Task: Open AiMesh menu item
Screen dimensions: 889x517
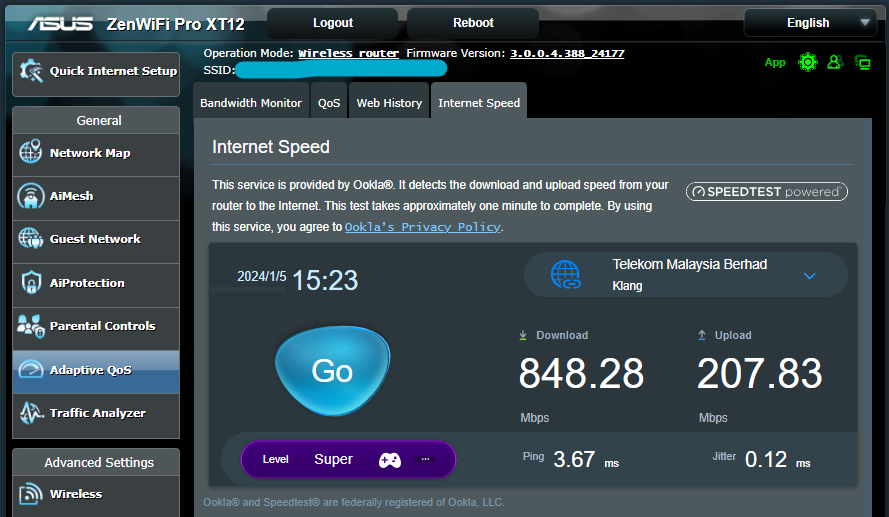Action: pyautogui.click(x=96, y=197)
